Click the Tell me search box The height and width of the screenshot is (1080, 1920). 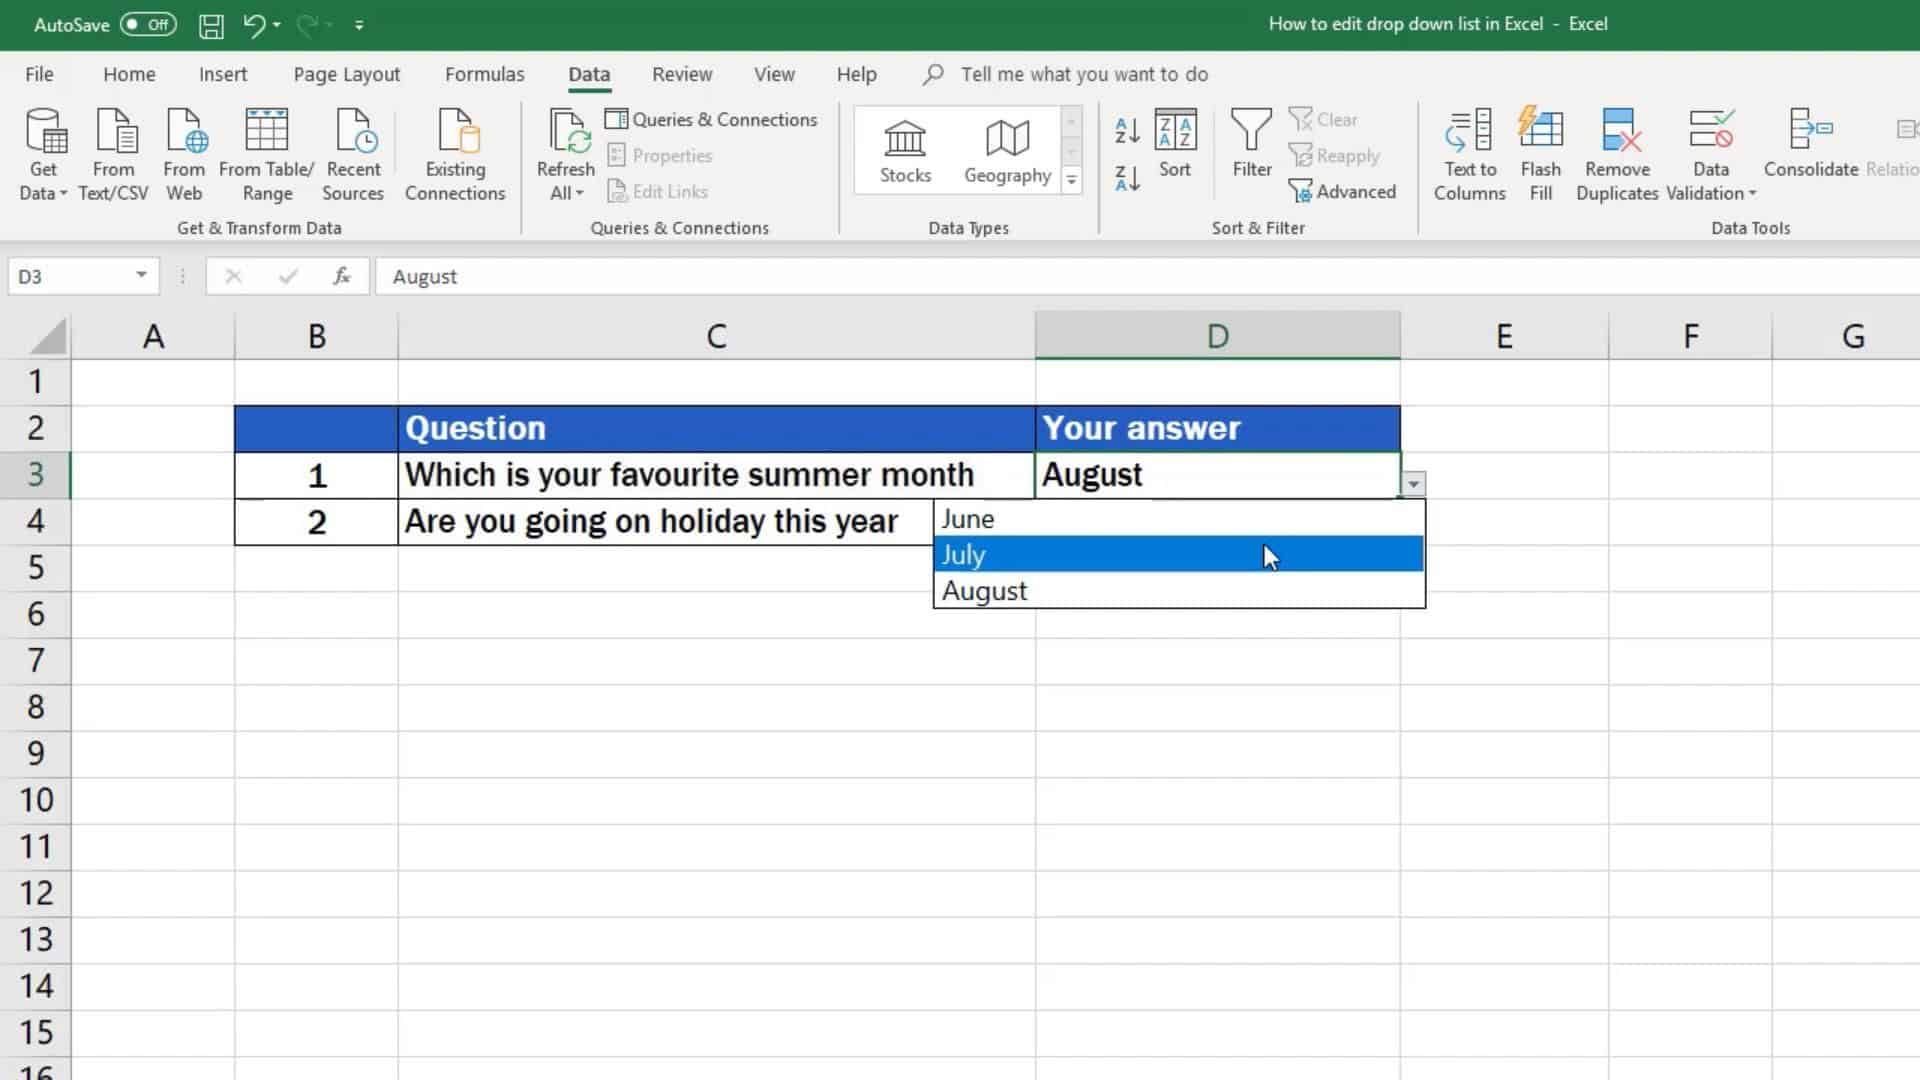(1084, 74)
